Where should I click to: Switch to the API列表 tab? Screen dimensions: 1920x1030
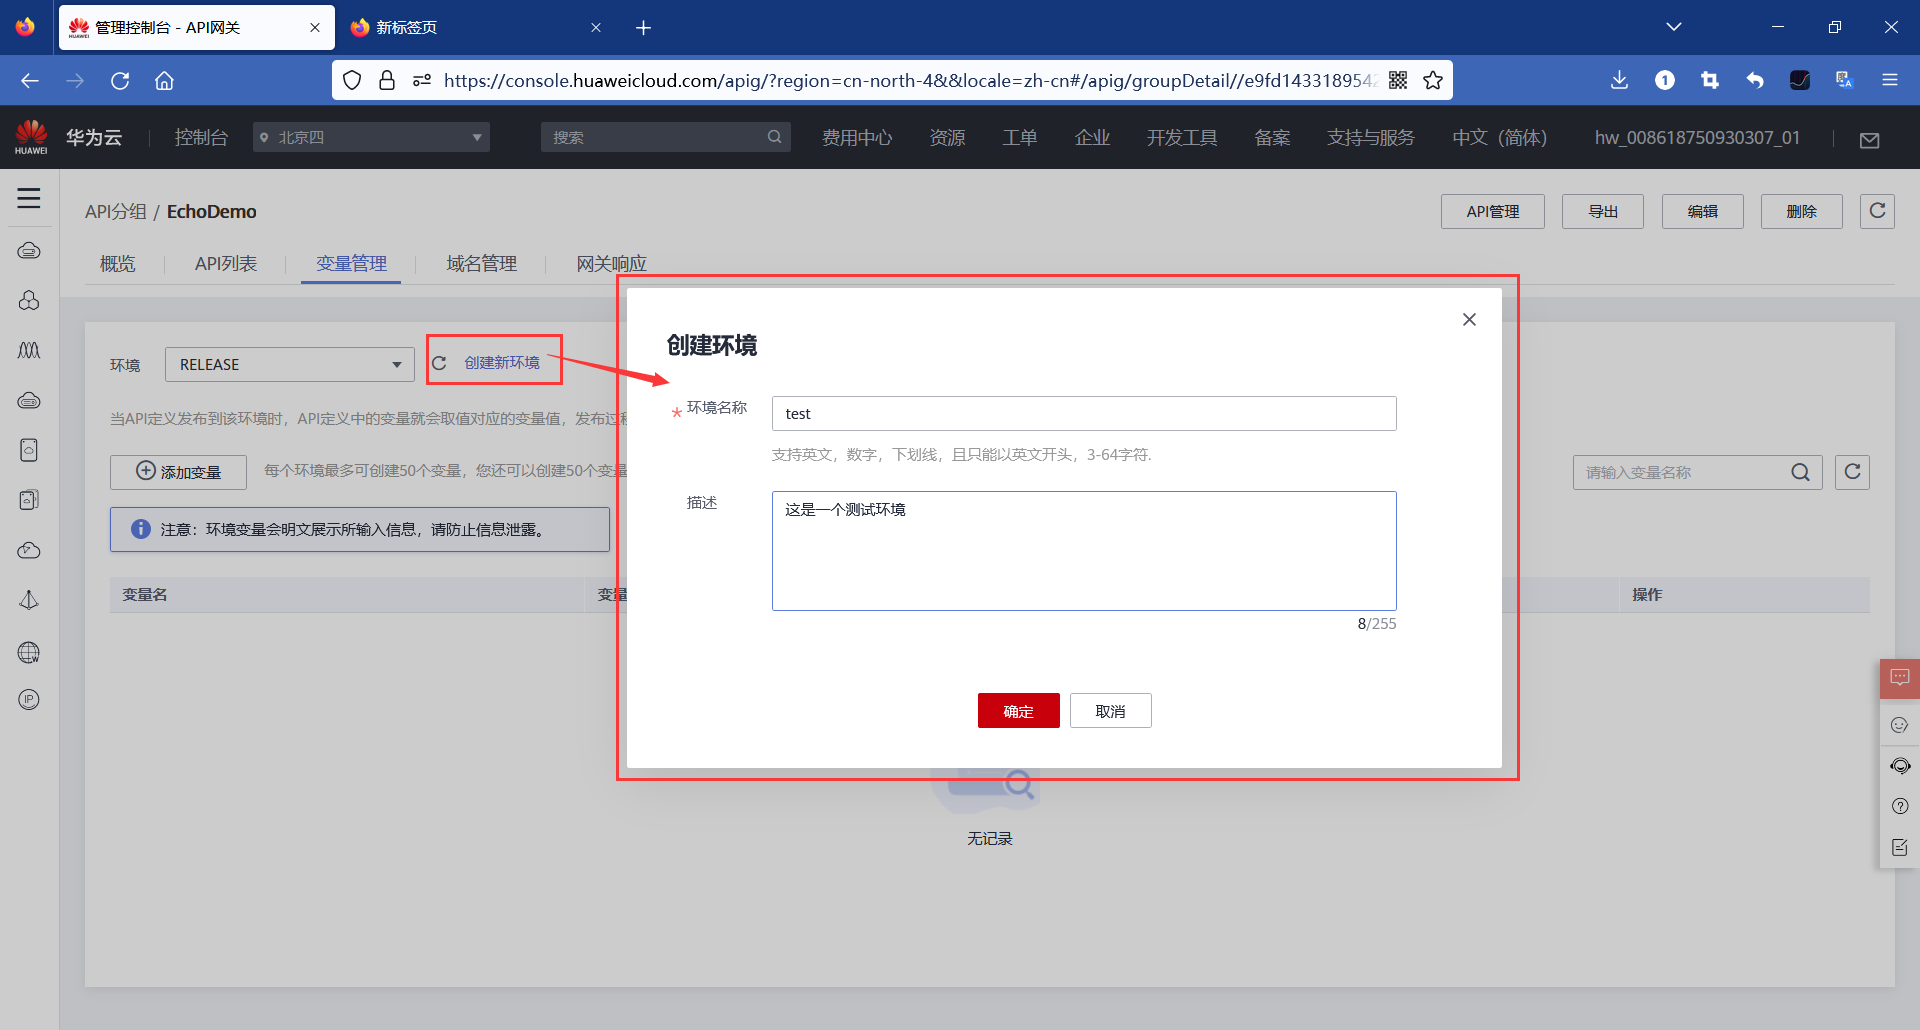point(225,263)
